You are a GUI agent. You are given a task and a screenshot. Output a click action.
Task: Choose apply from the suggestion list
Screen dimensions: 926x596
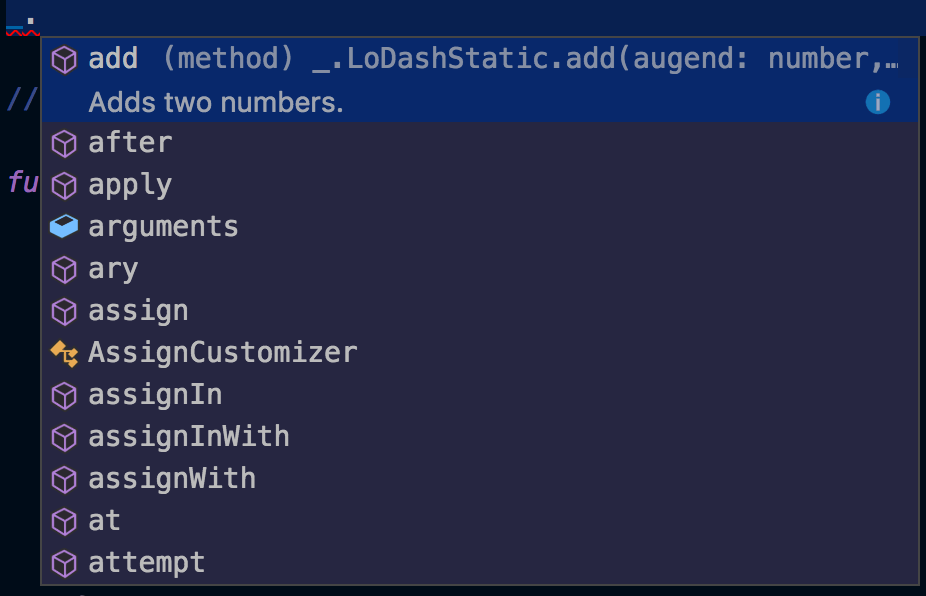[x=130, y=186]
